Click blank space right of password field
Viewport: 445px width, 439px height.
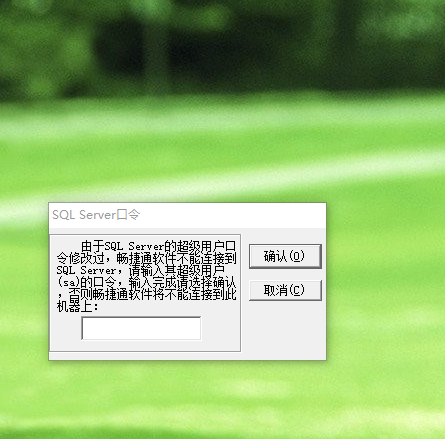click(x=220, y=328)
